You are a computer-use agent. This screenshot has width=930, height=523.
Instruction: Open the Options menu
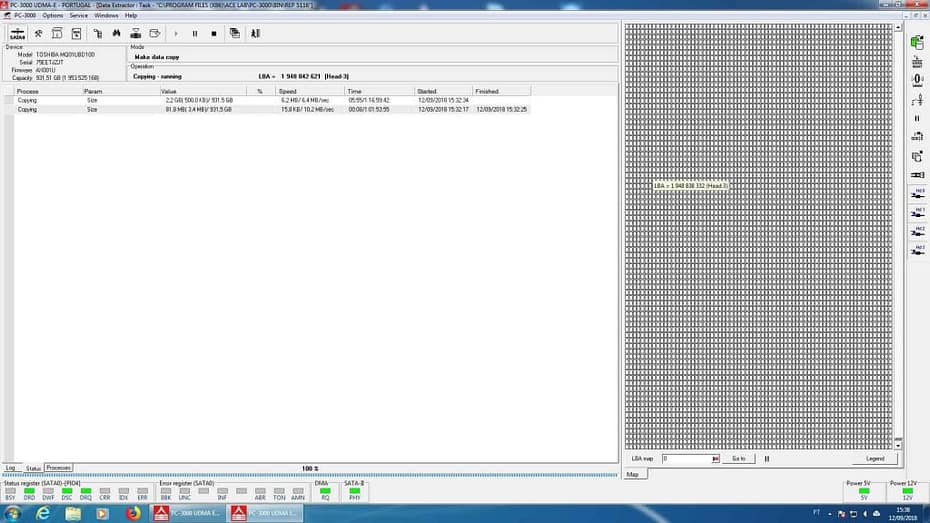coord(53,15)
